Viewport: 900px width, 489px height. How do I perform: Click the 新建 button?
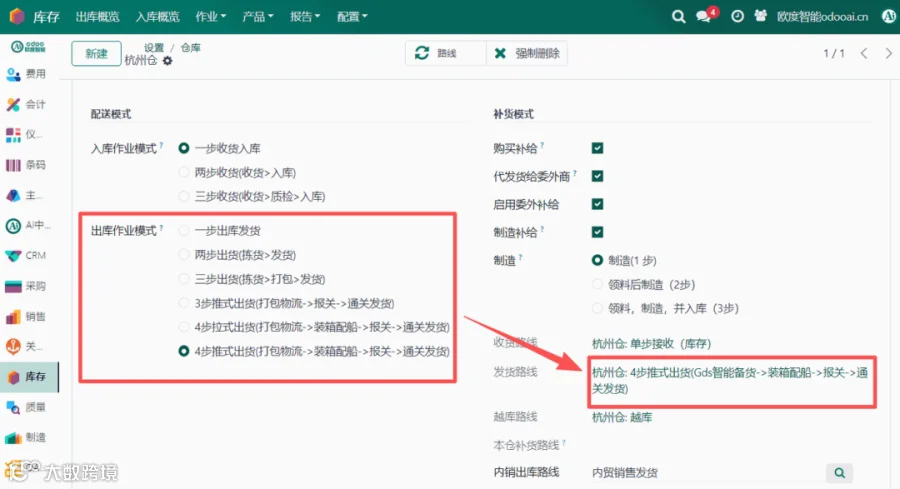96,53
